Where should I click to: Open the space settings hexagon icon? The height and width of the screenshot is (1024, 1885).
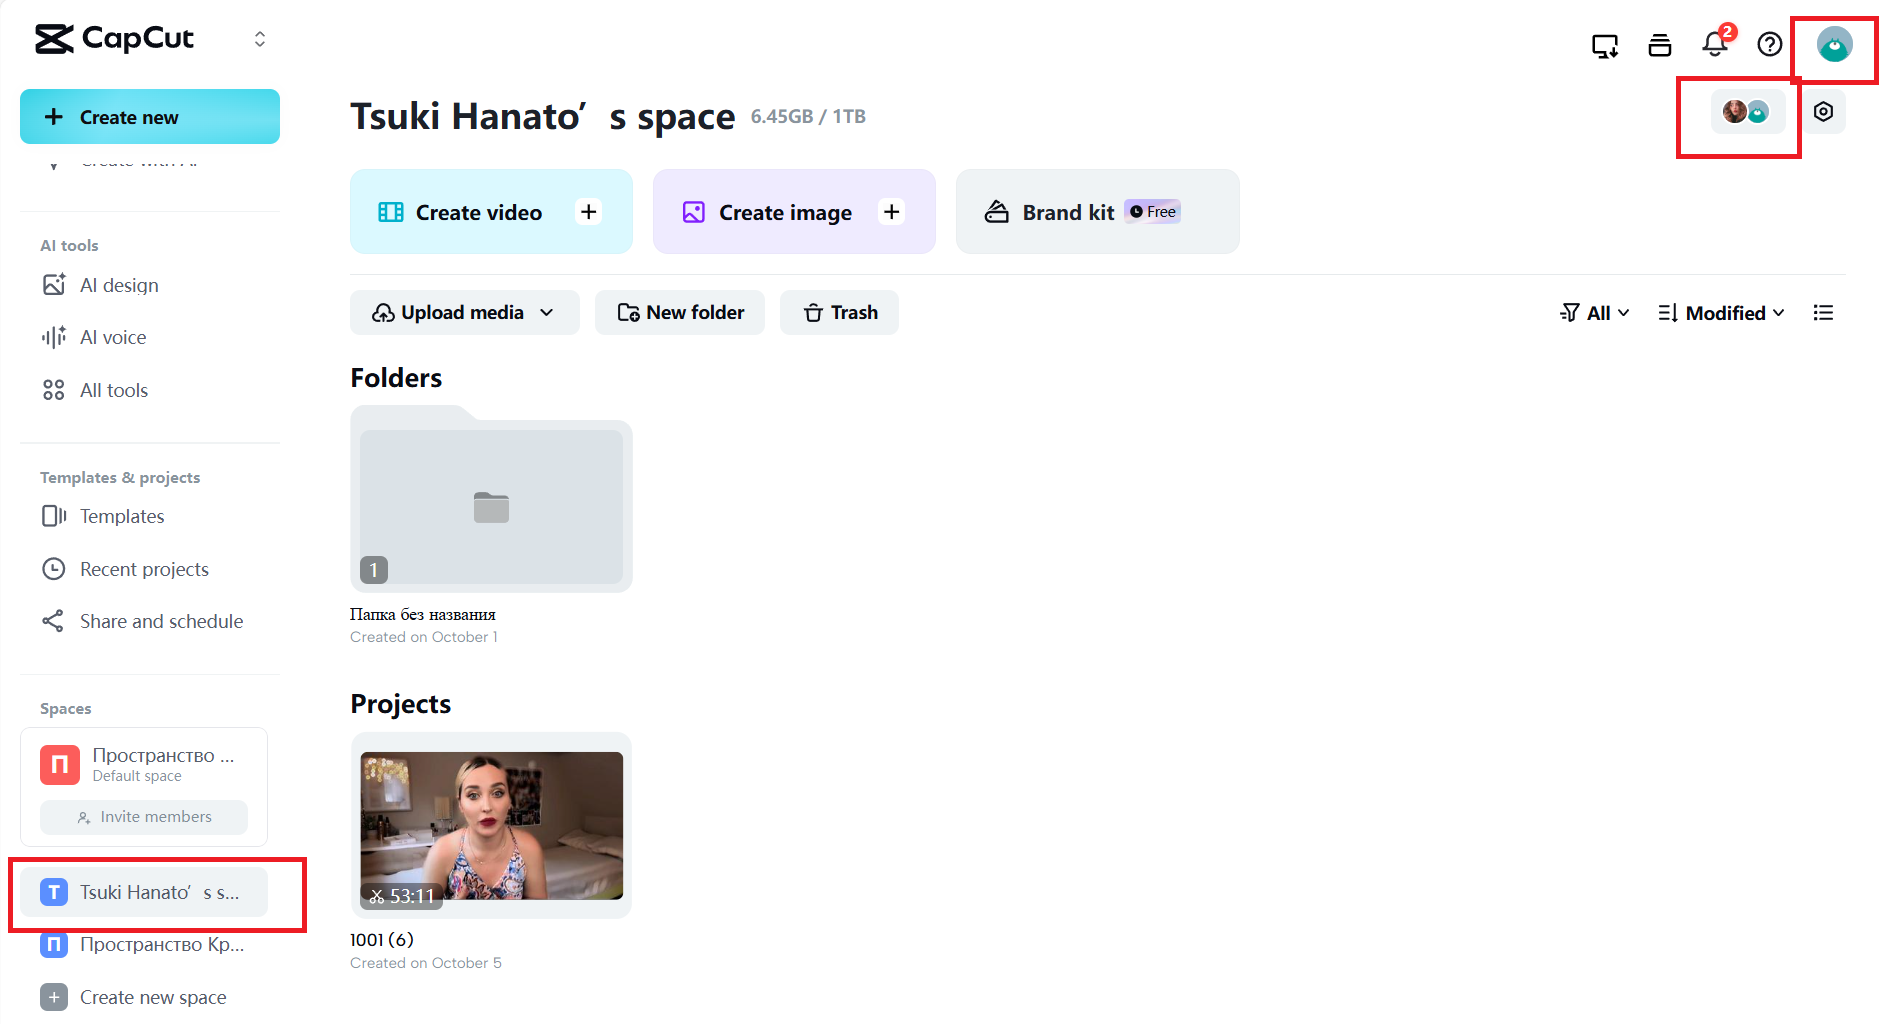(x=1823, y=112)
